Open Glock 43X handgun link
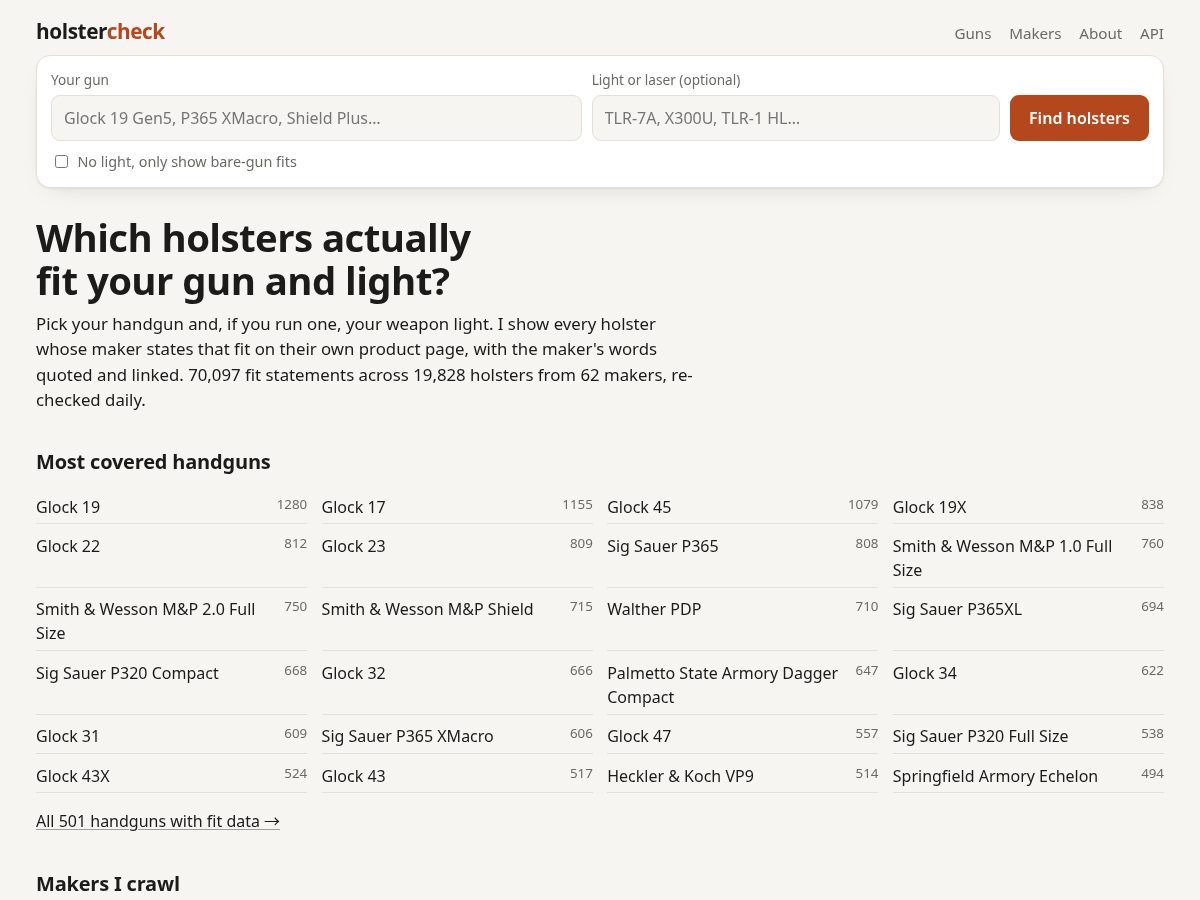 (x=73, y=776)
